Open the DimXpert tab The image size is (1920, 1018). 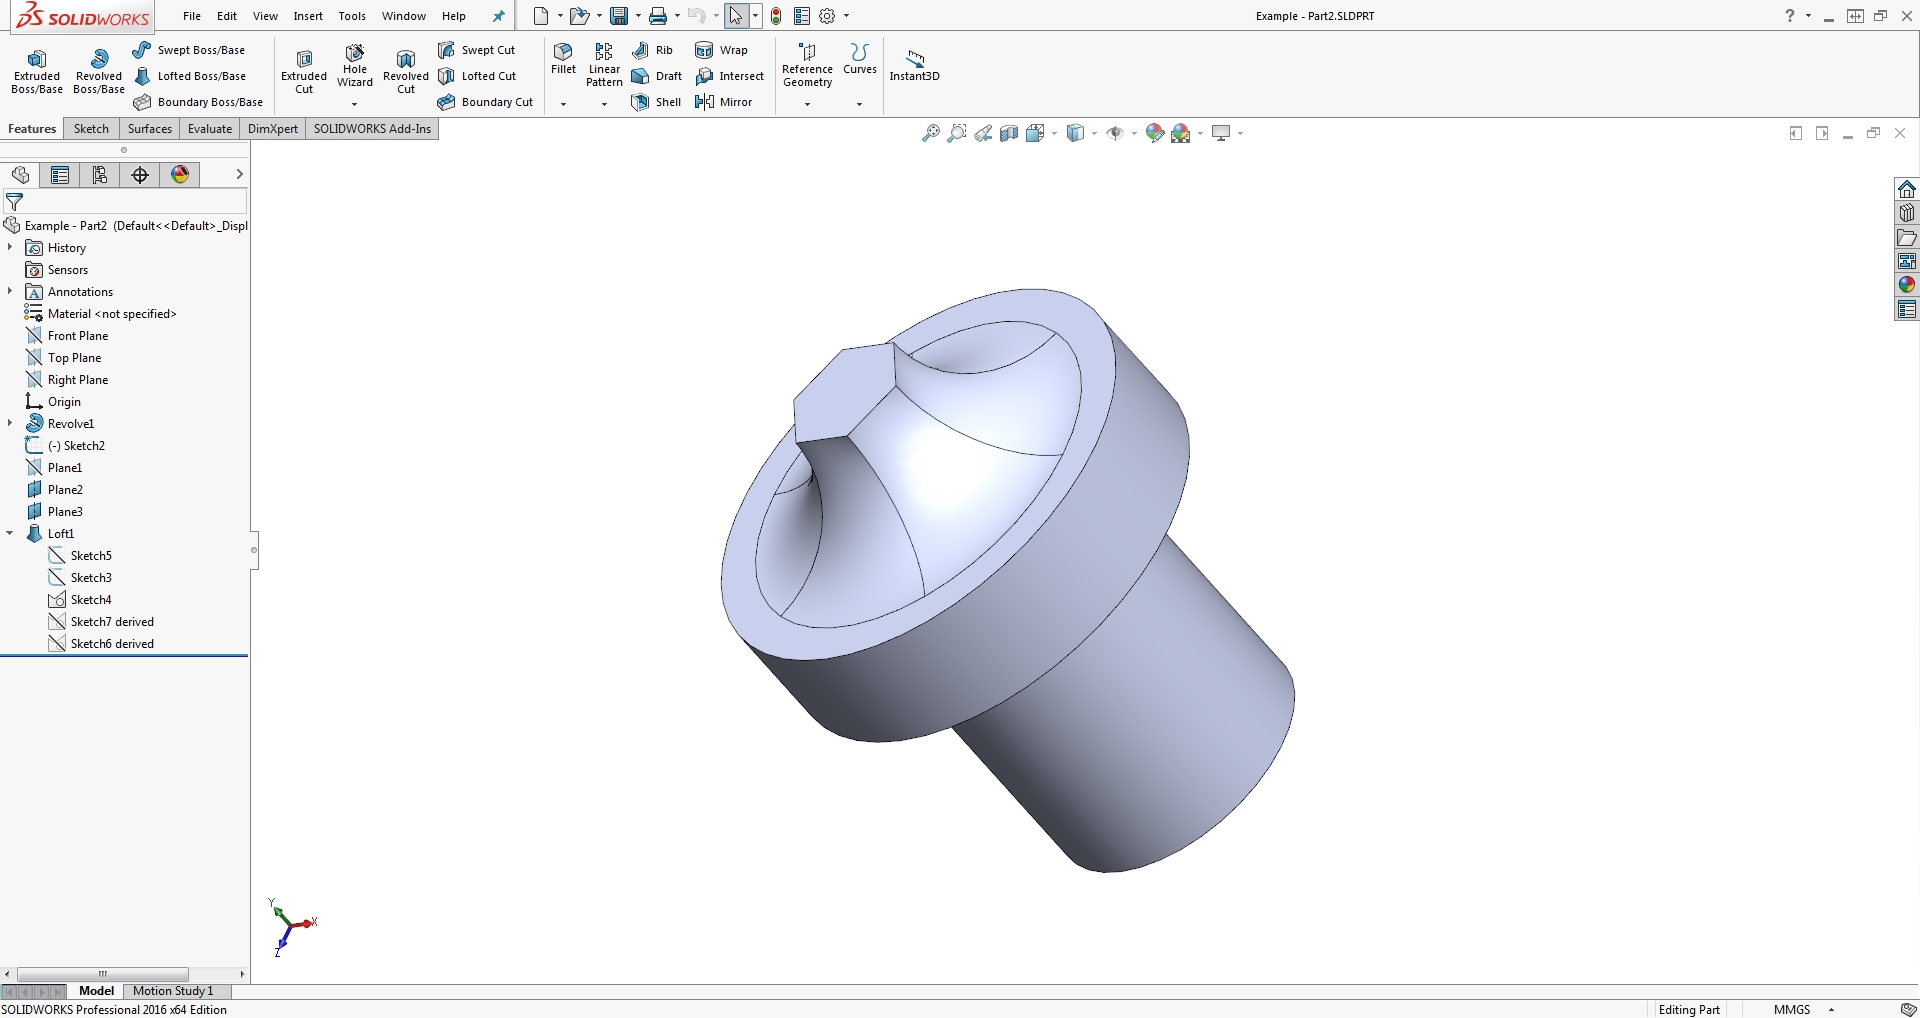click(x=273, y=129)
